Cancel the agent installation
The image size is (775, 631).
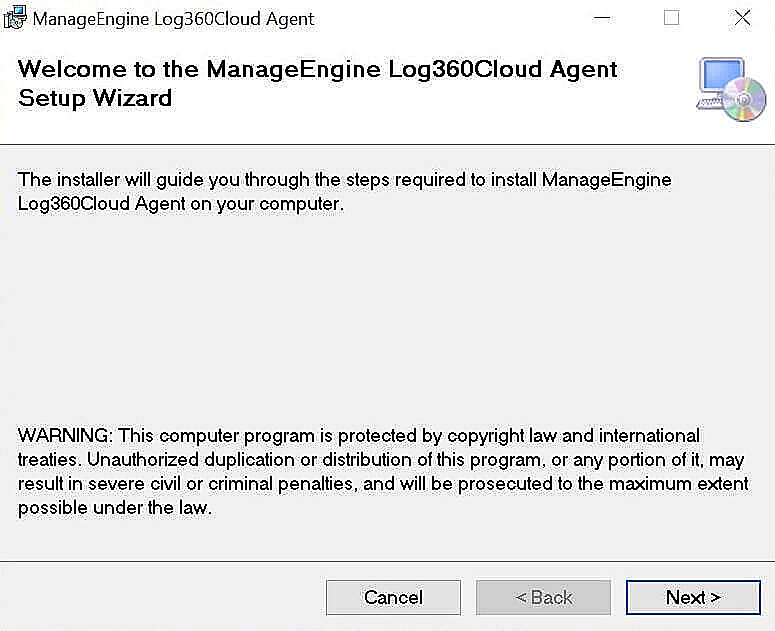(393, 598)
